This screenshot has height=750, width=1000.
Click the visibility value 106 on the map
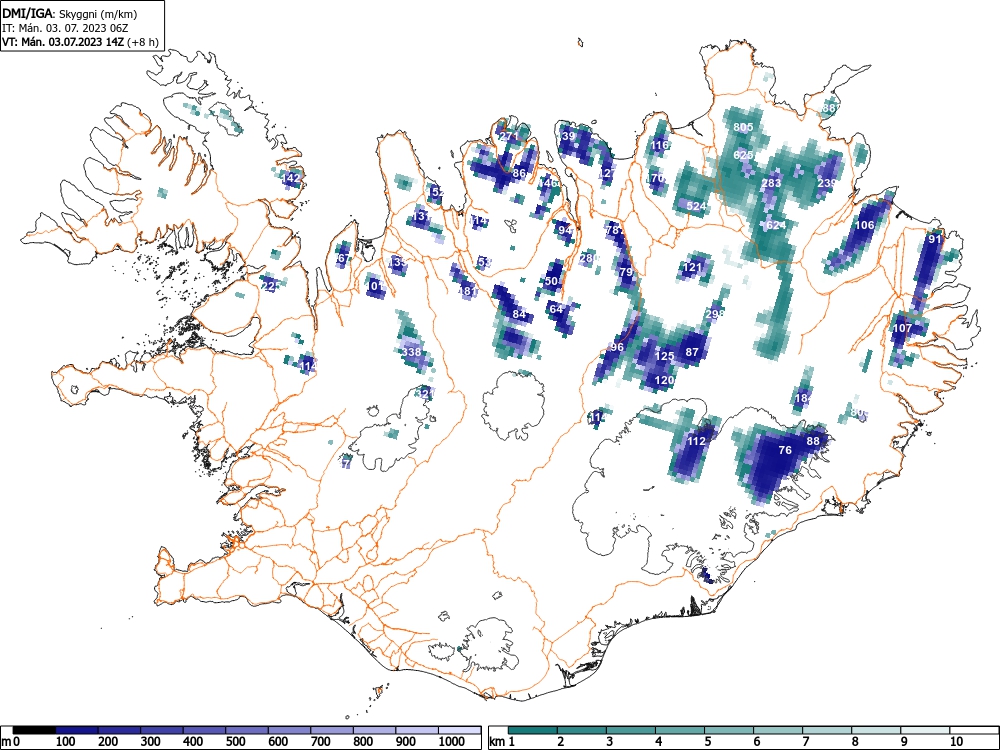pos(864,225)
